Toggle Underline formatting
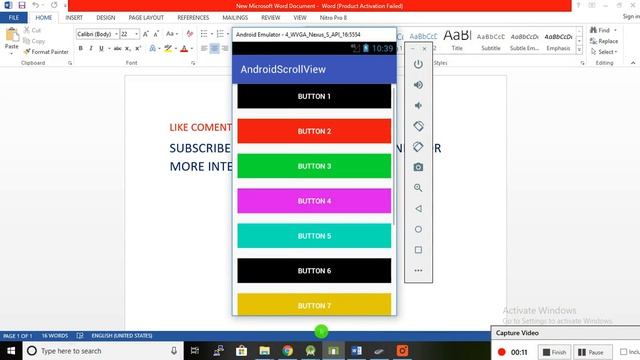 tap(101, 49)
